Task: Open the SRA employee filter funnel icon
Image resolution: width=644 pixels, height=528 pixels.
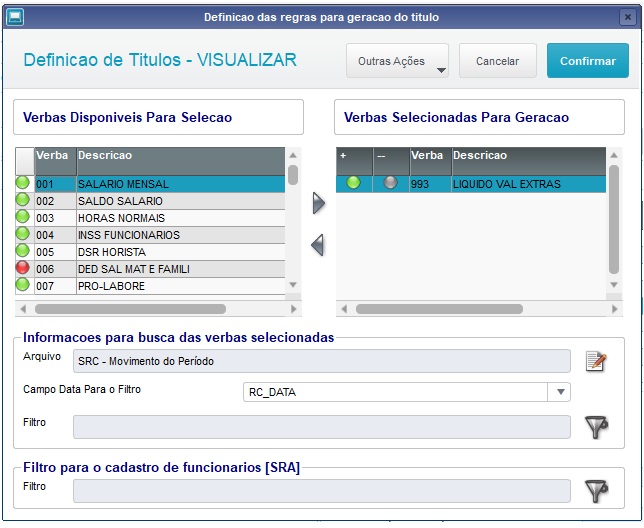Action: pyautogui.click(x=596, y=491)
